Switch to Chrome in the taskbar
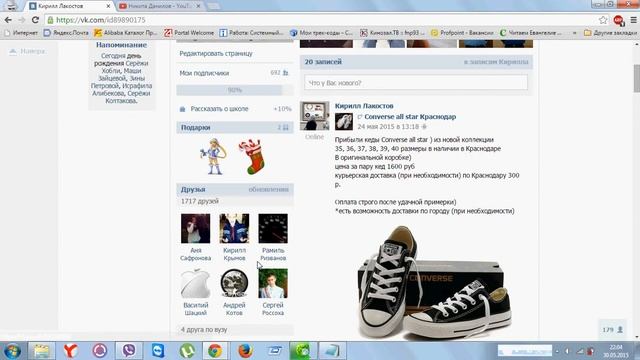 point(215,351)
